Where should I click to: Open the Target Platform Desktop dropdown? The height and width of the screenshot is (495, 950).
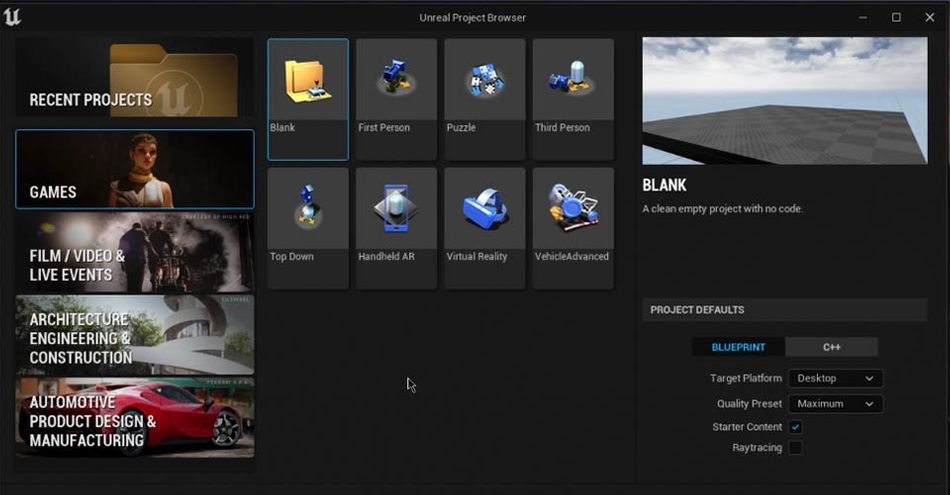(x=835, y=378)
